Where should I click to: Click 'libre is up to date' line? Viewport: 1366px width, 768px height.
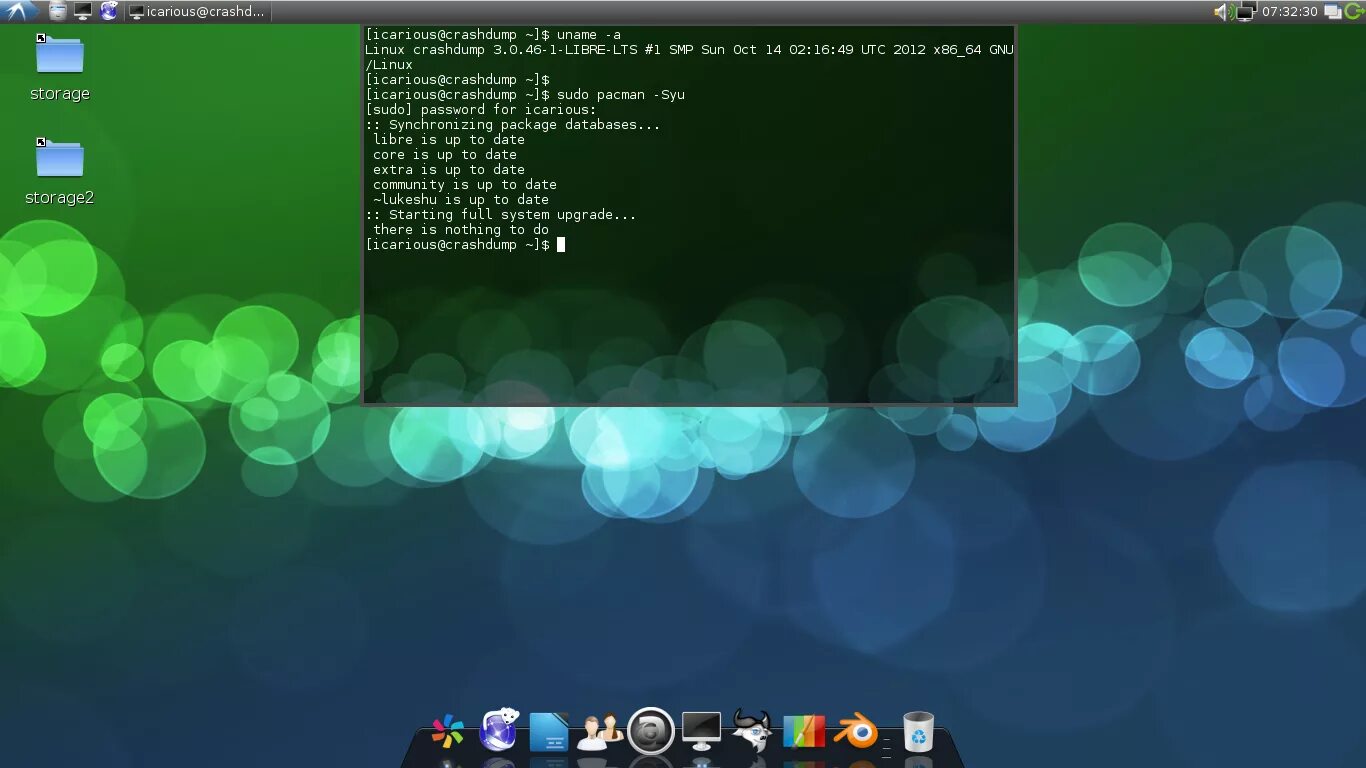click(x=449, y=139)
